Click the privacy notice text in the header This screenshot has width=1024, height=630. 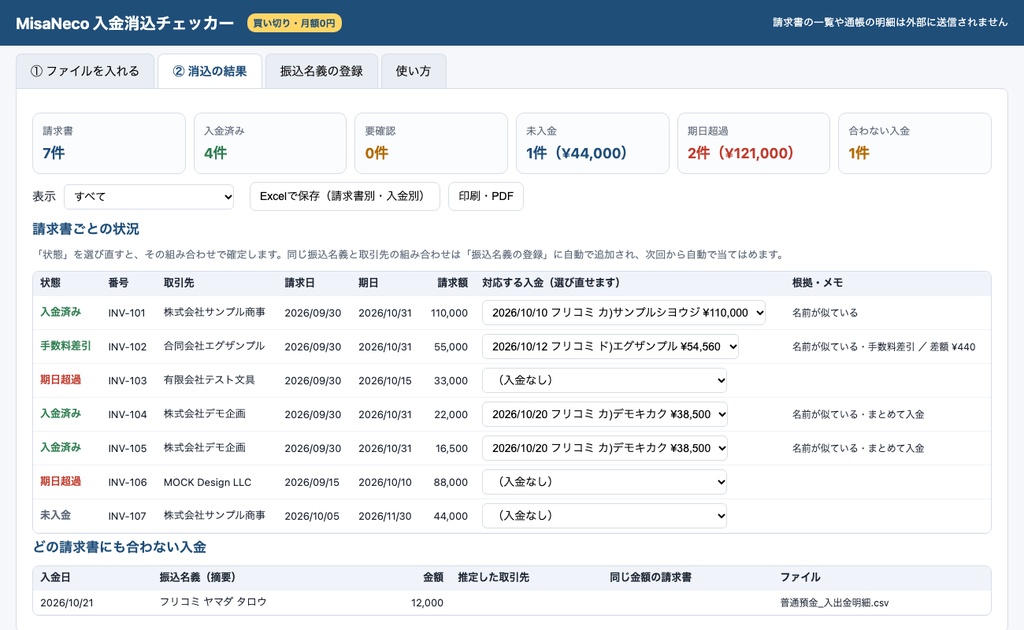[x=890, y=22]
